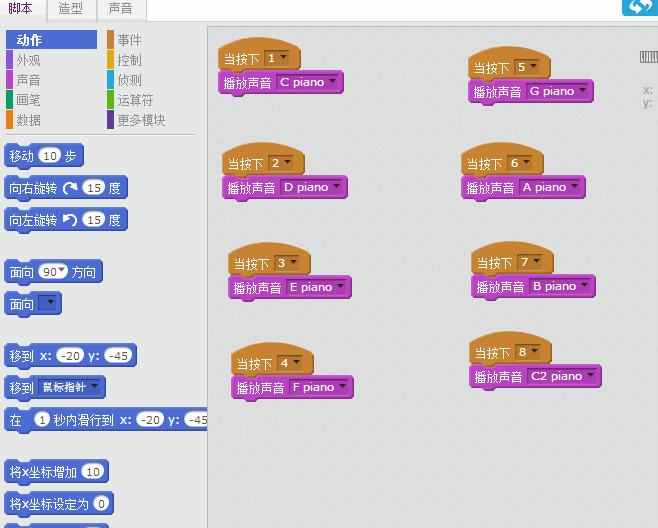Viewport: 658px width, 528px height.
Task: Edit the 将x坐标设定为 value 0
Action: [x=101, y=503]
